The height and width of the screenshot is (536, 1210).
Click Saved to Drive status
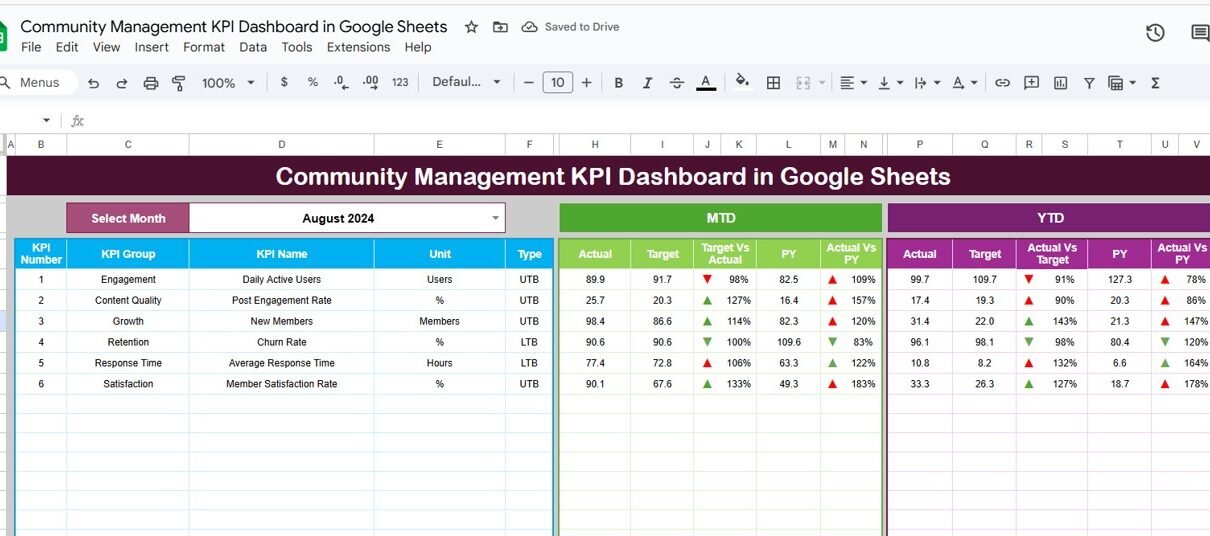click(x=571, y=27)
